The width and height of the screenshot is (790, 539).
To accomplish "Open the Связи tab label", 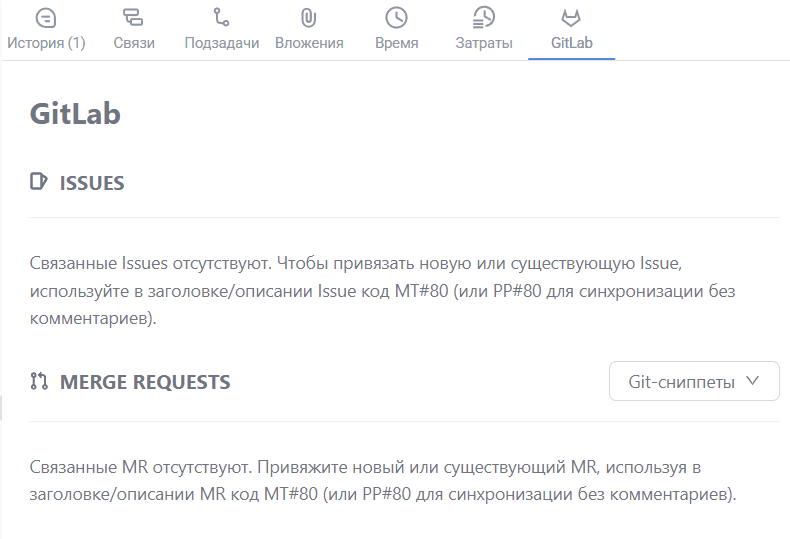I will (134, 43).
